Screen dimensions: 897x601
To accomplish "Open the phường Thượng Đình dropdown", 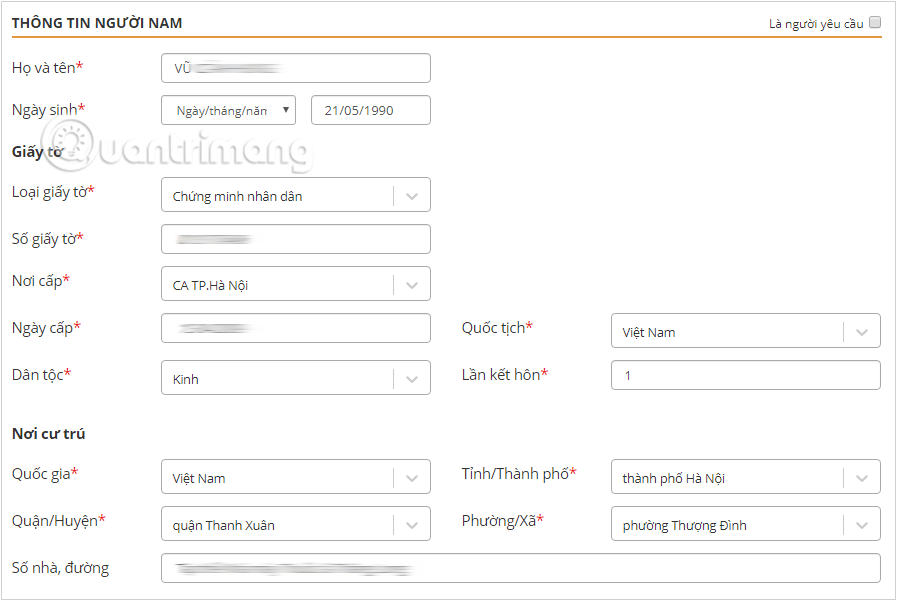I will [x=730, y=523].
